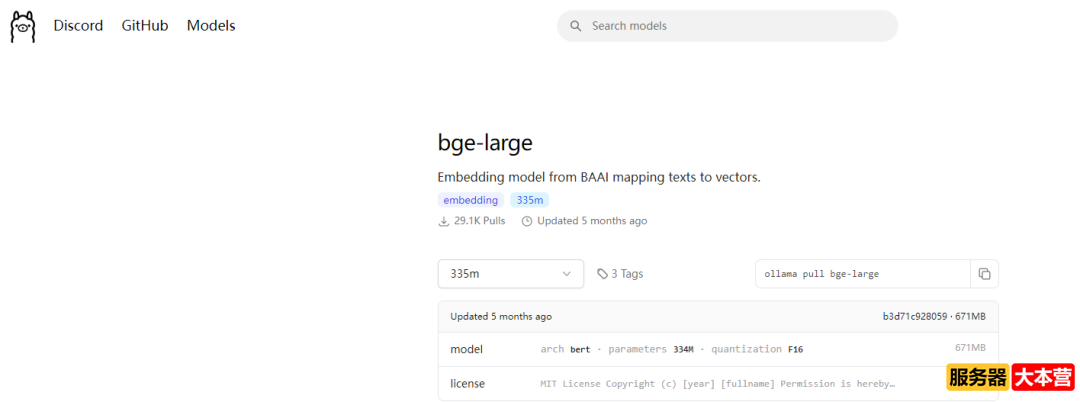Click the bge-large title heading
The width and height of the screenshot is (1080, 402).
click(485, 142)
